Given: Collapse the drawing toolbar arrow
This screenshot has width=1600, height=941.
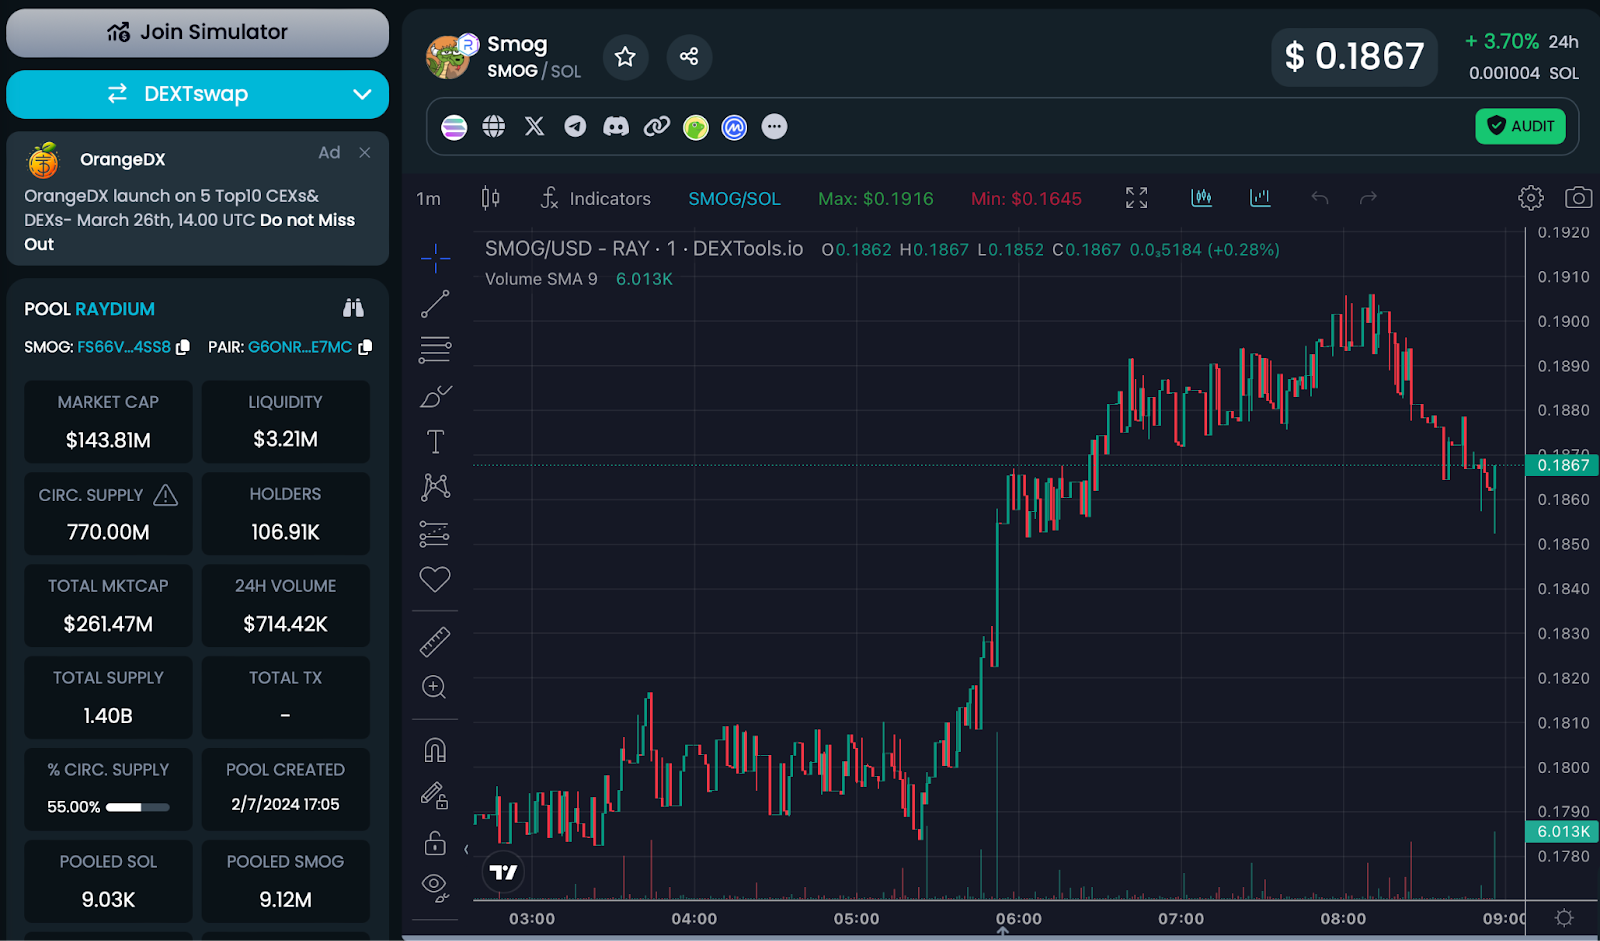Looking at the screenshot, I should coord(466,850).
